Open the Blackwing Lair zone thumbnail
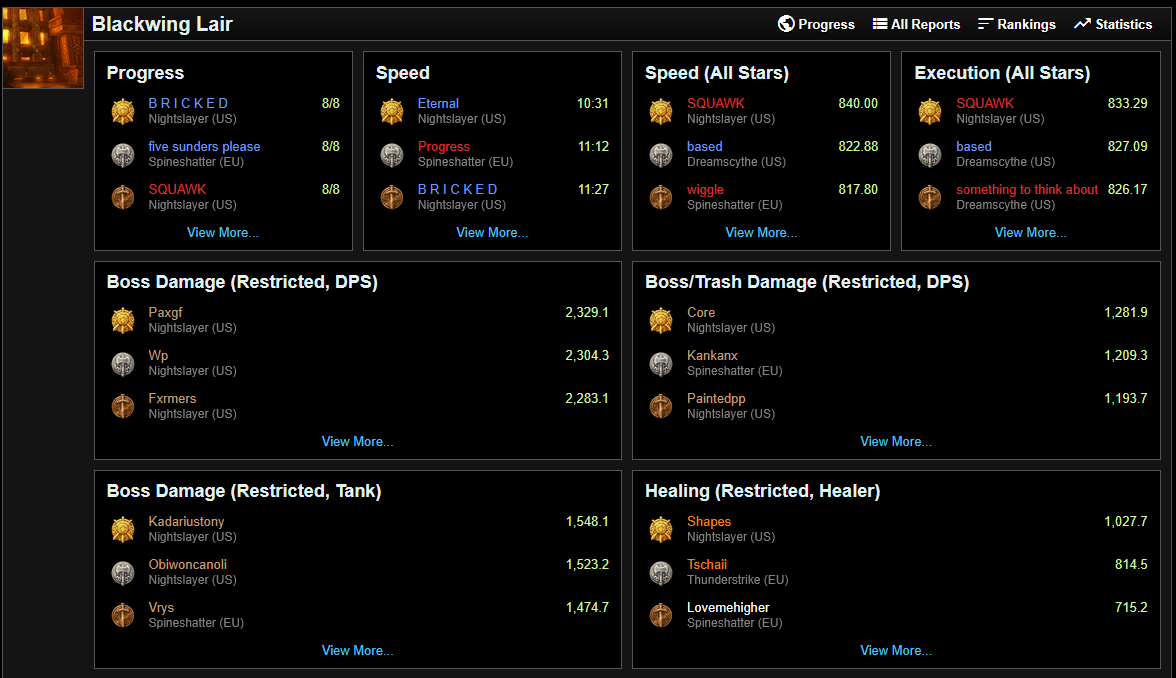Screen dimensions: 1176x678 pyautogui.click(x=43, y=48)
